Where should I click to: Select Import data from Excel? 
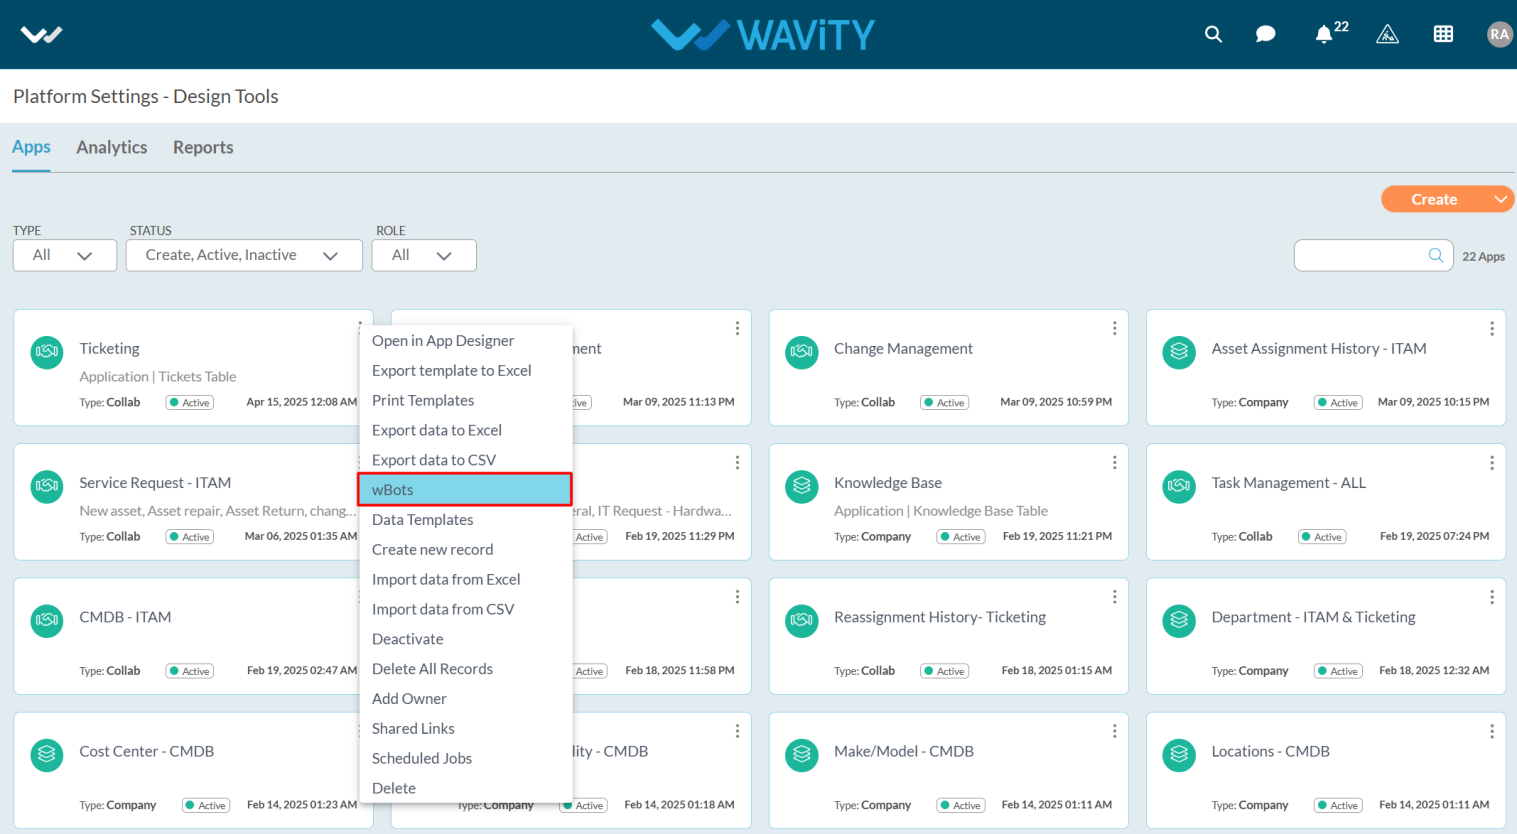click(x=446, y=579)
